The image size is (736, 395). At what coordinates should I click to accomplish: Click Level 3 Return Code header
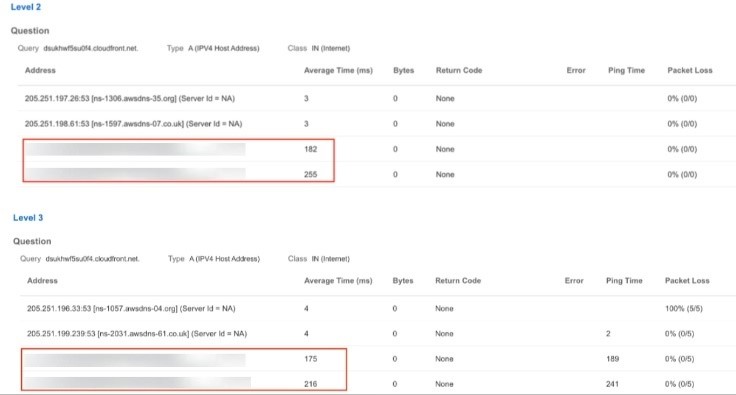tap(458, 281)
